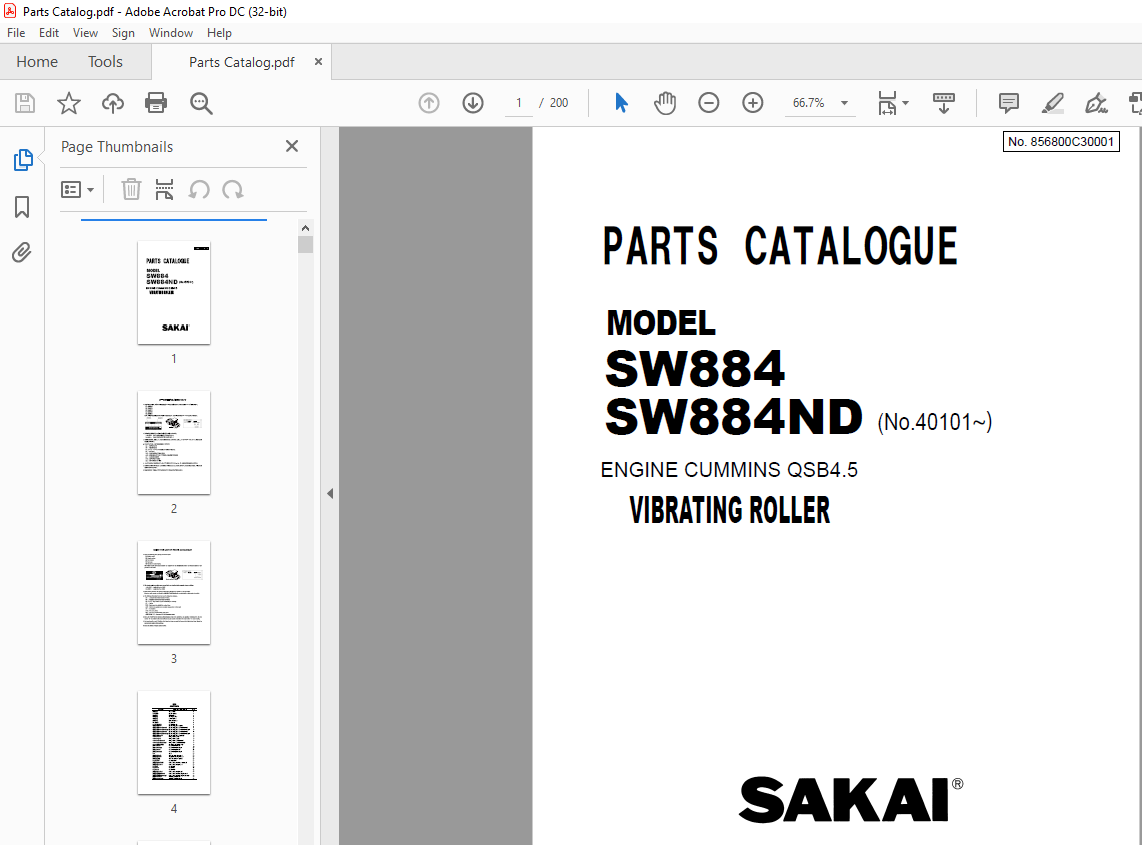Close the Parts Catalog.pdf tab
The width and height of the screenshot is (1142, 845).
[318, 62]
